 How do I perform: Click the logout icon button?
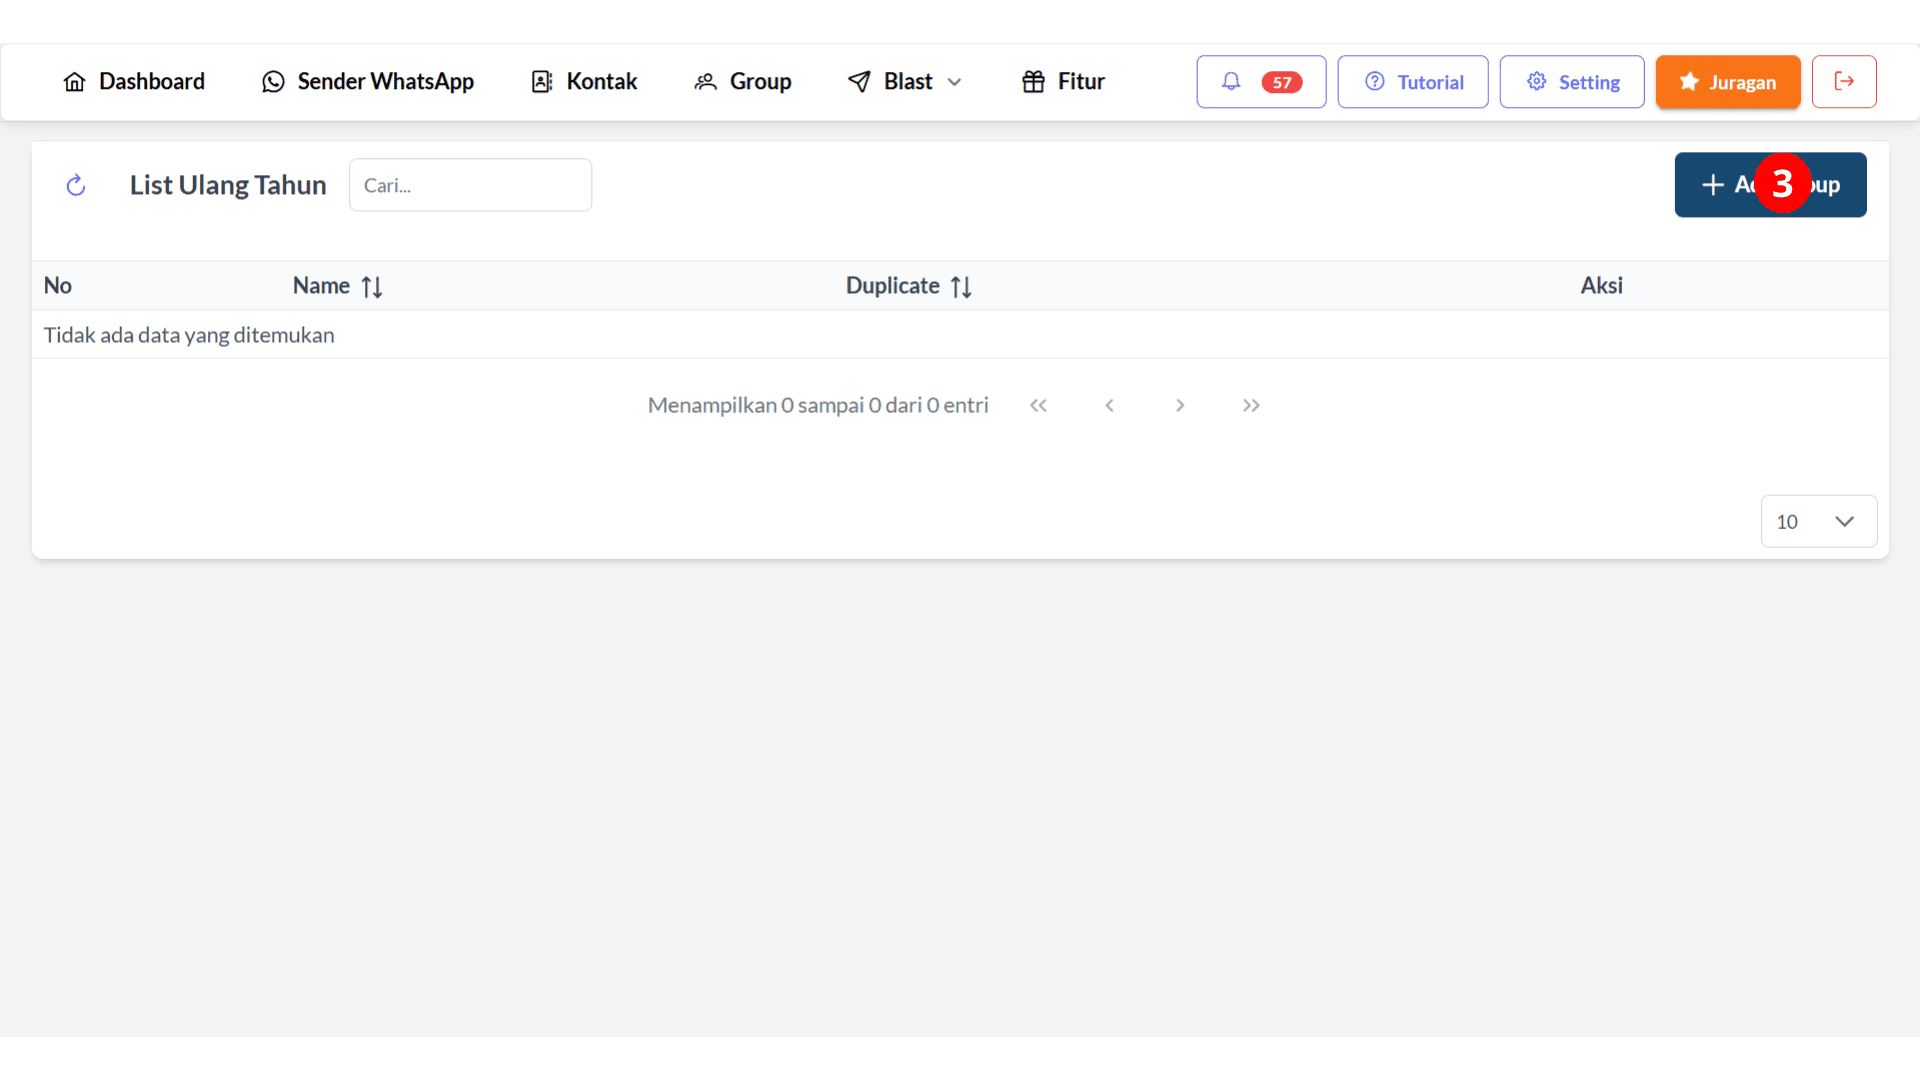[x=1844, y=82]
